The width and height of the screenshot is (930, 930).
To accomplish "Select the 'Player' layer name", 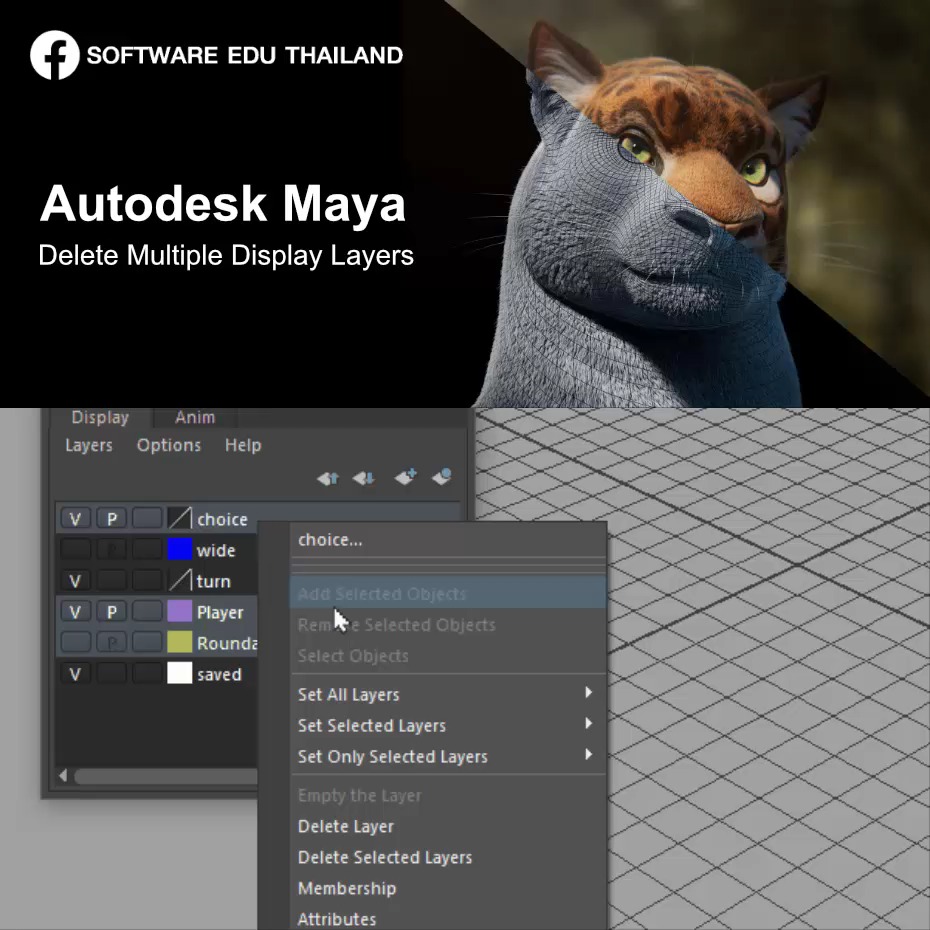I will tap(220, 613).
